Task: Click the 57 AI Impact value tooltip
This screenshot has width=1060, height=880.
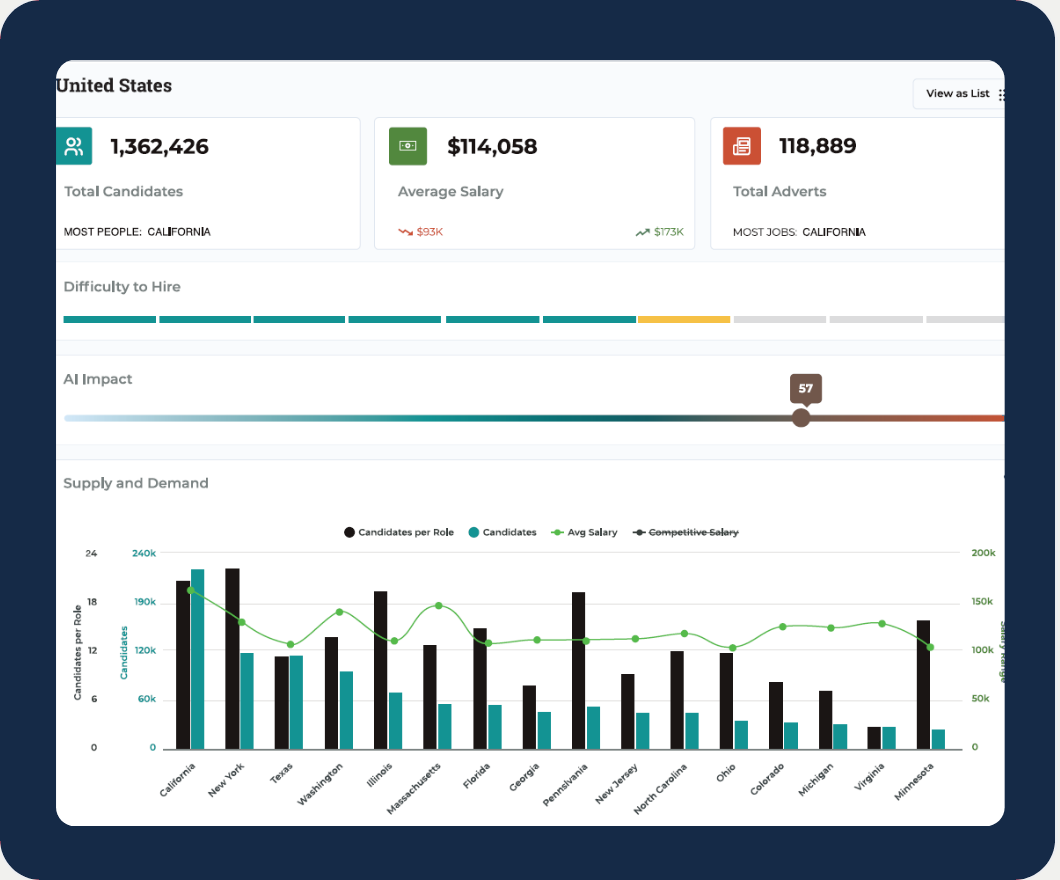Action: pyautogui.click(x=806, y=389)
